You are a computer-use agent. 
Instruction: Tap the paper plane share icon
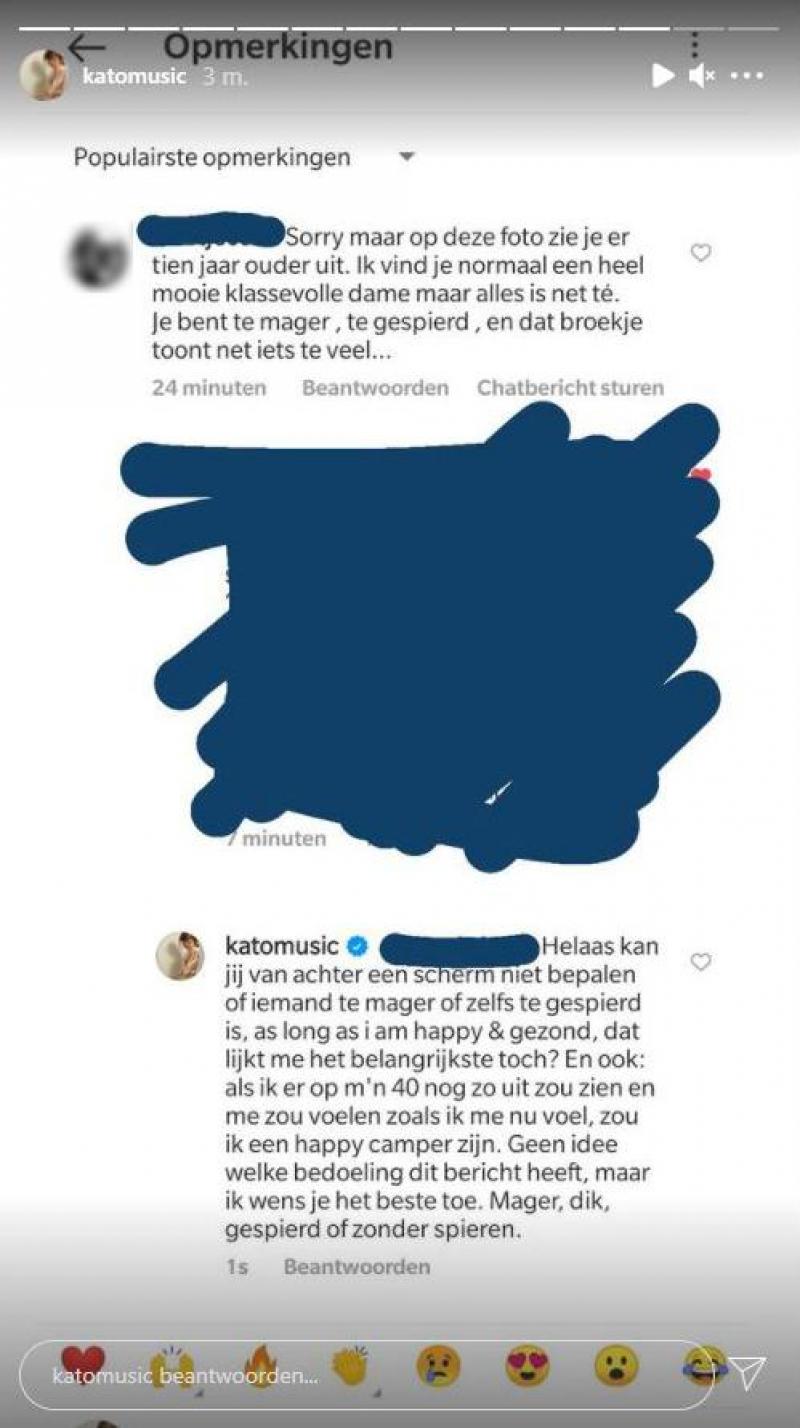pos(747,1374)
